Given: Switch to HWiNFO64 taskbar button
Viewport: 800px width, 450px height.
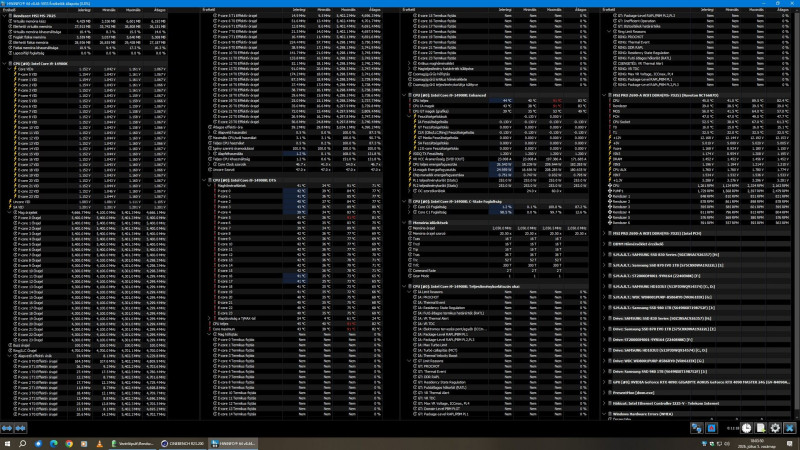Looking at the screenshot, I should point(233,444).
